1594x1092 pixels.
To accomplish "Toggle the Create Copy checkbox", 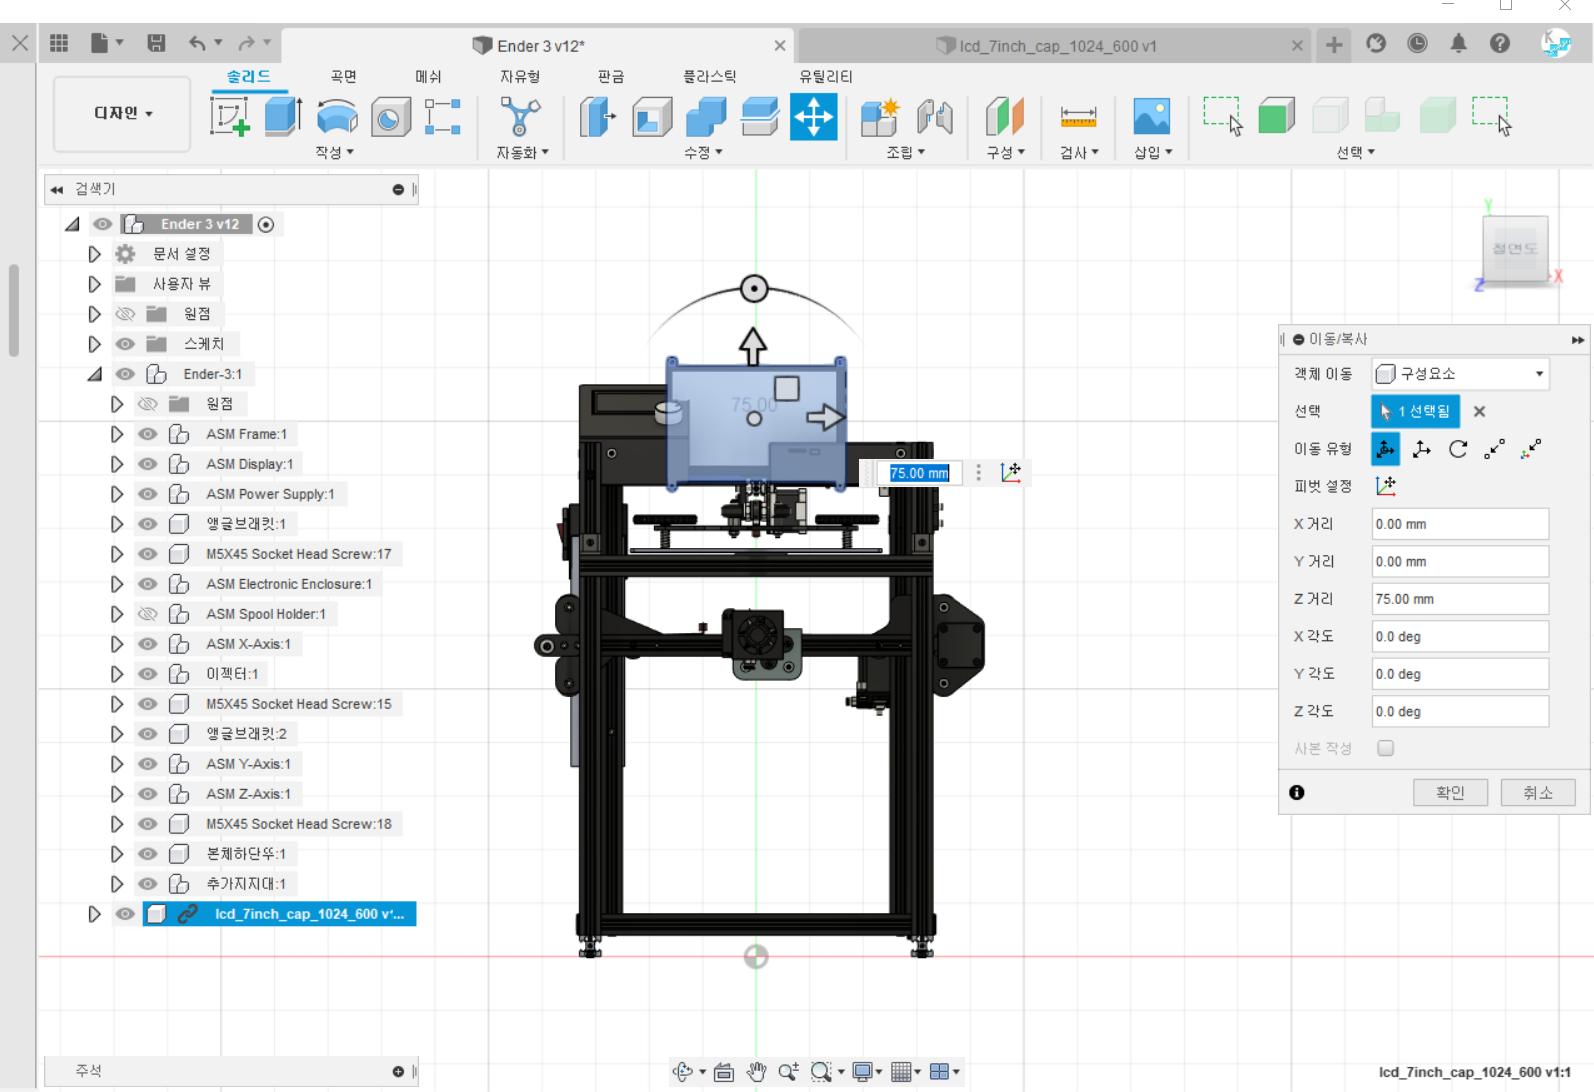I will coord(1385,748).
